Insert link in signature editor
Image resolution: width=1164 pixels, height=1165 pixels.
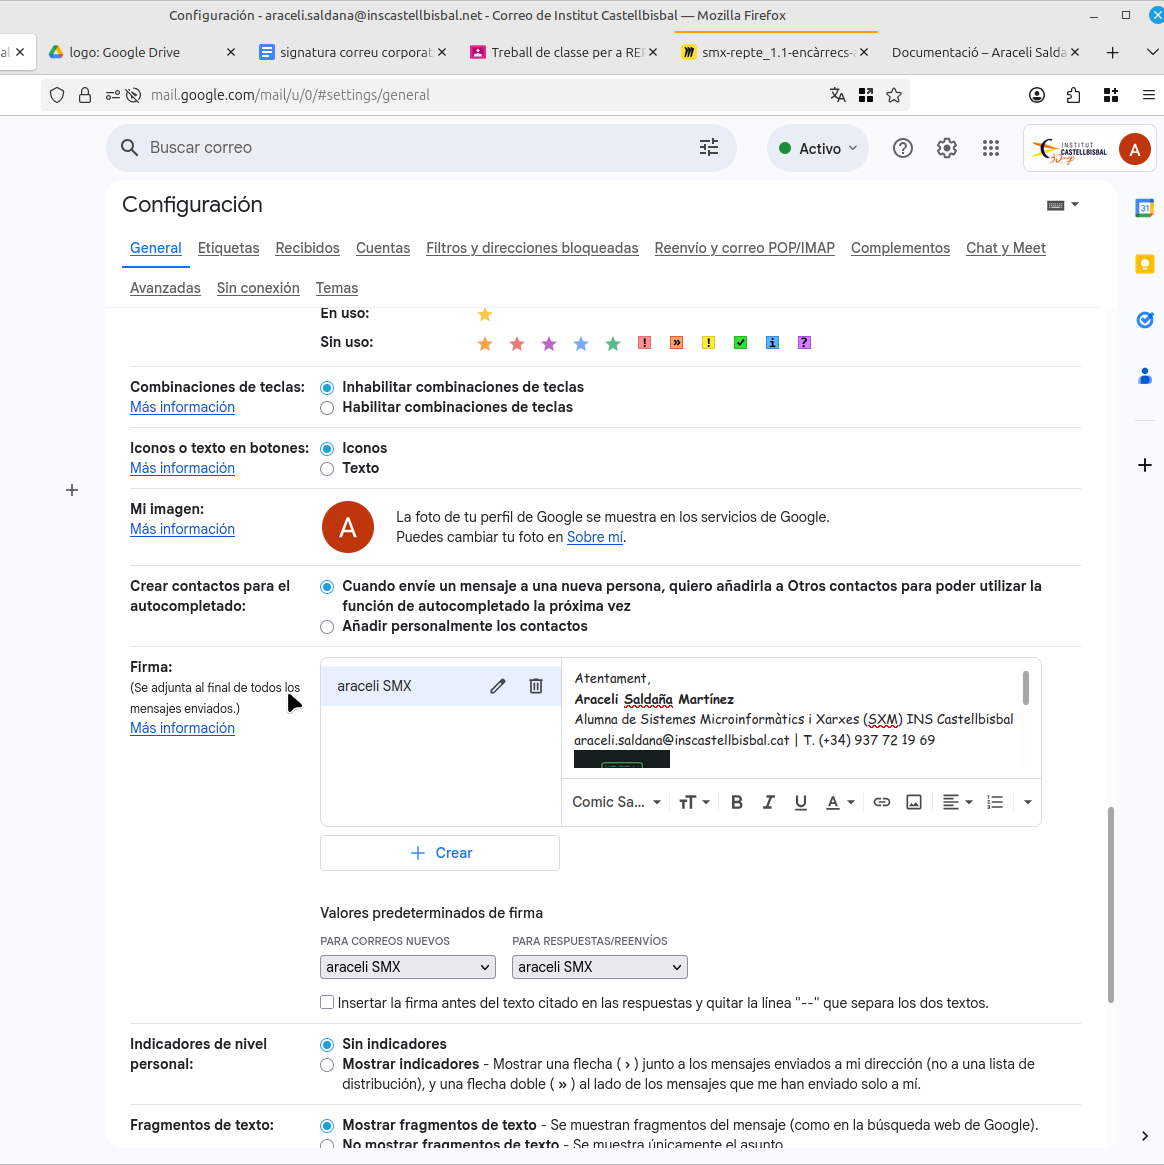[882, 802]
